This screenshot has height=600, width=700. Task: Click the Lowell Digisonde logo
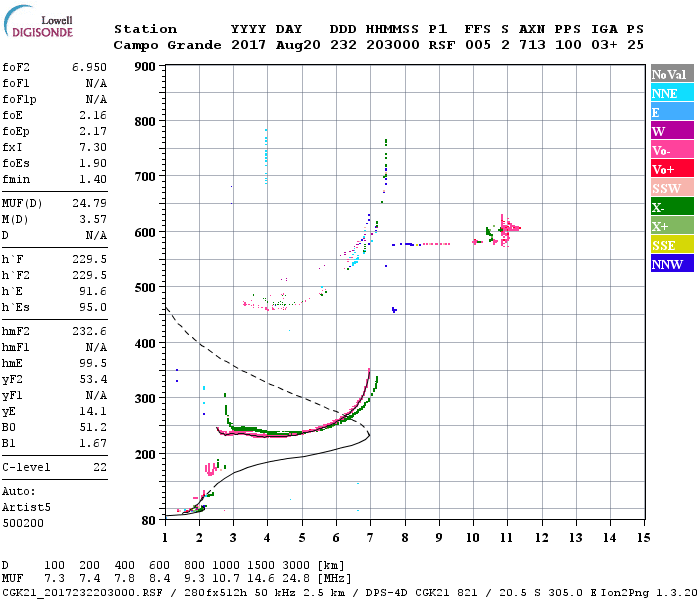coord(38,22)
